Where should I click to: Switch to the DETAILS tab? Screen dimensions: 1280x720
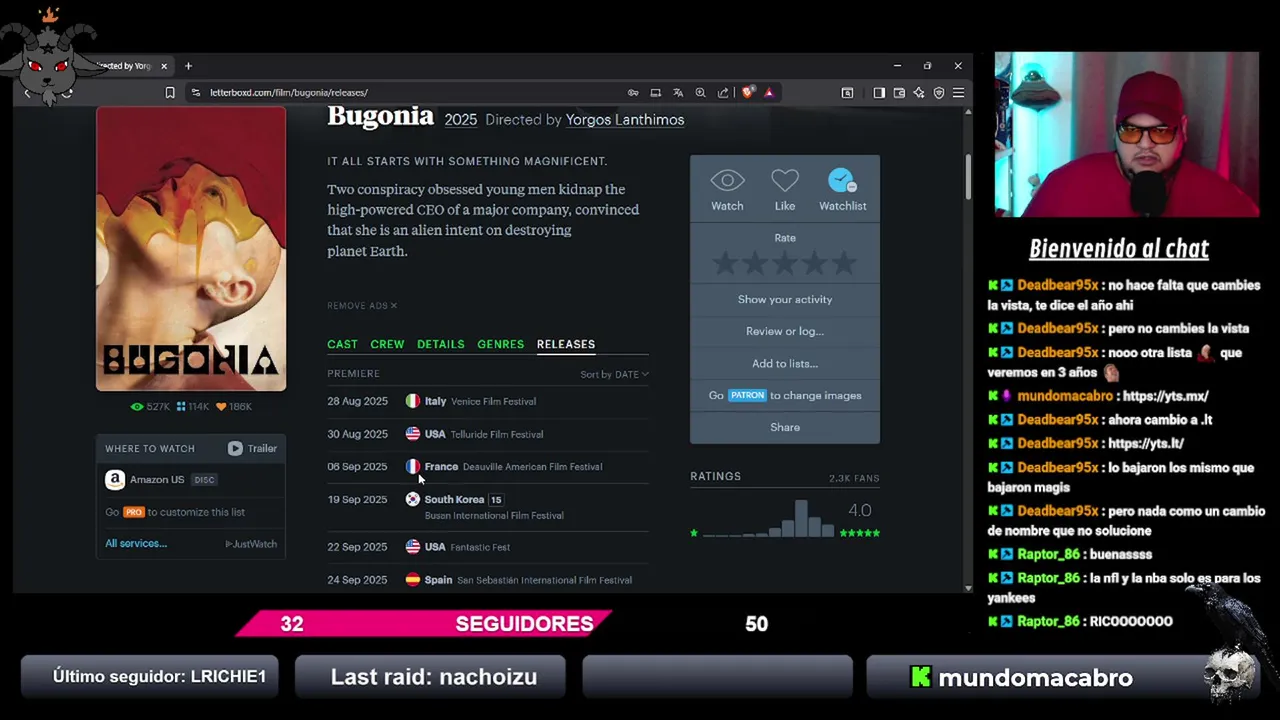pos(440,344)
